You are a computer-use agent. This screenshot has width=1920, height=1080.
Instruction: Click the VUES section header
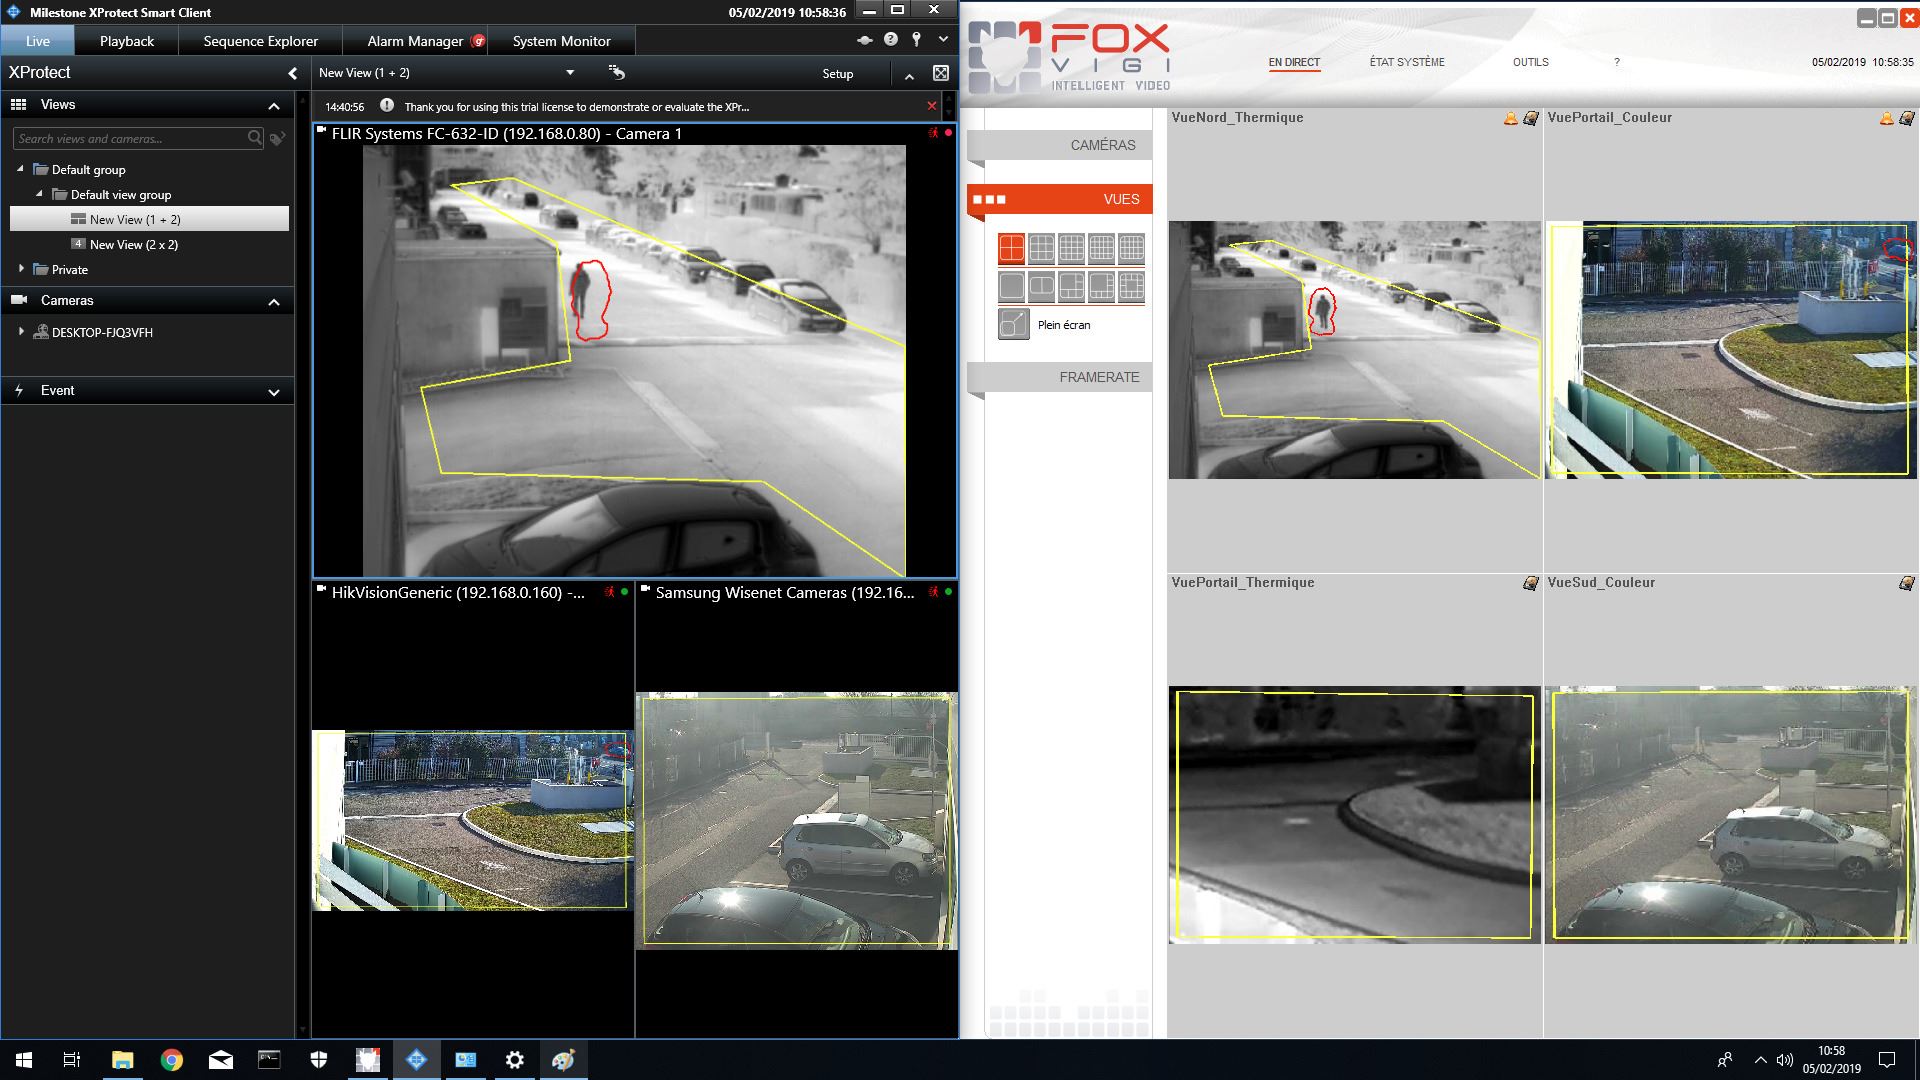(1060, 199)
